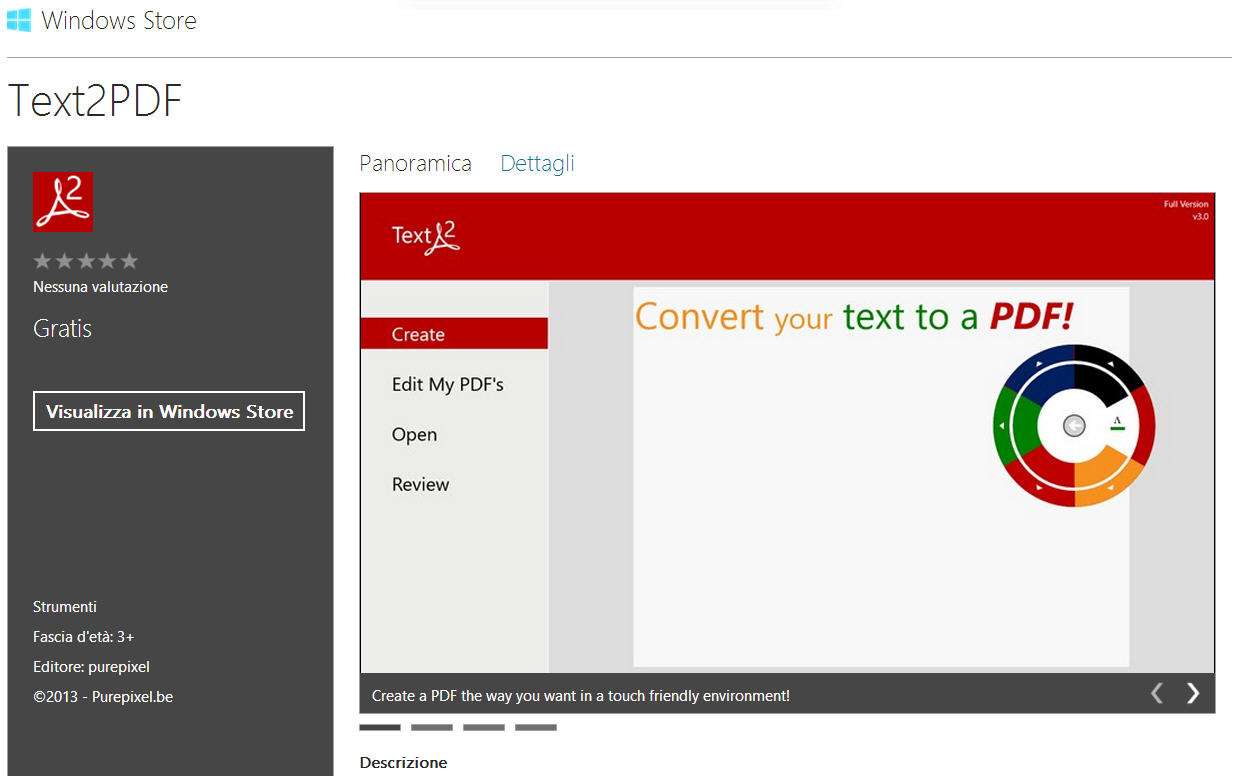Click previous screenshot arrow

point(1157,693)
